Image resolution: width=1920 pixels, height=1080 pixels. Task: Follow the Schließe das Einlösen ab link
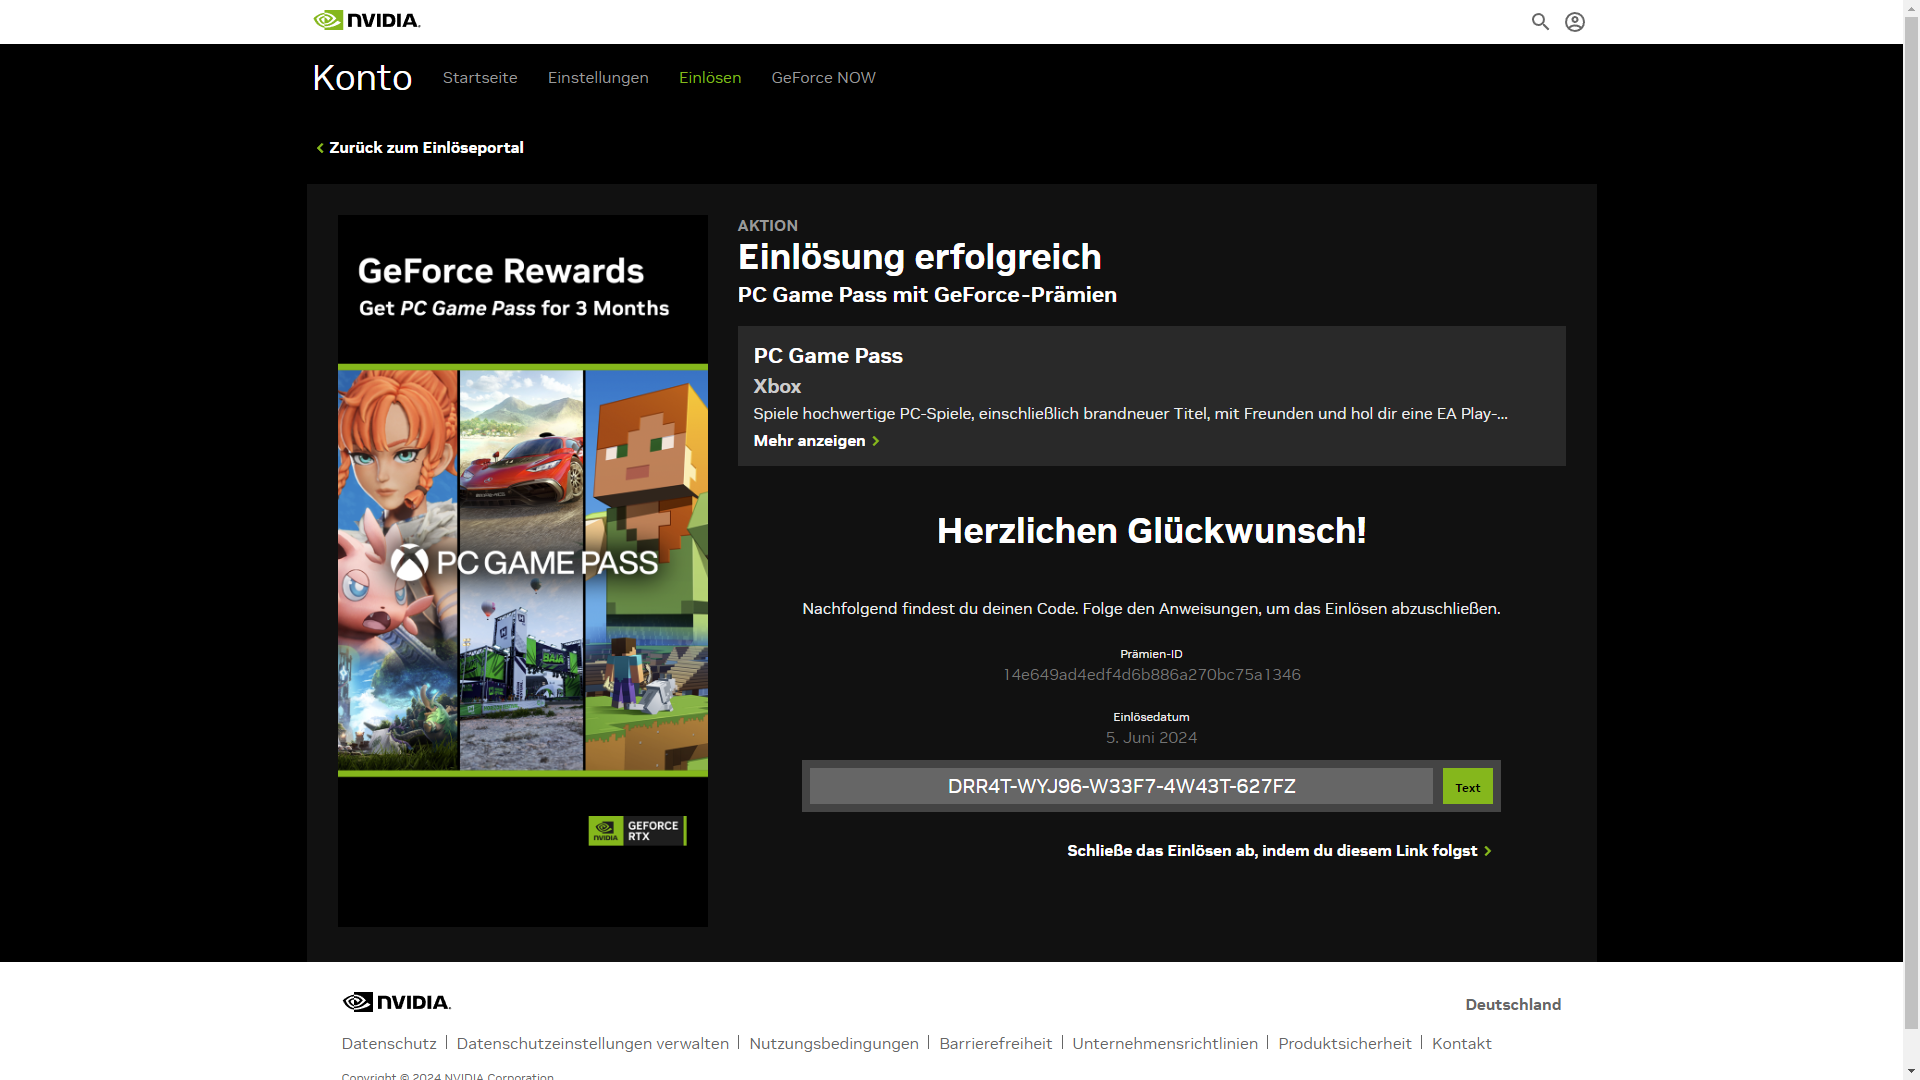(1279, 851)
